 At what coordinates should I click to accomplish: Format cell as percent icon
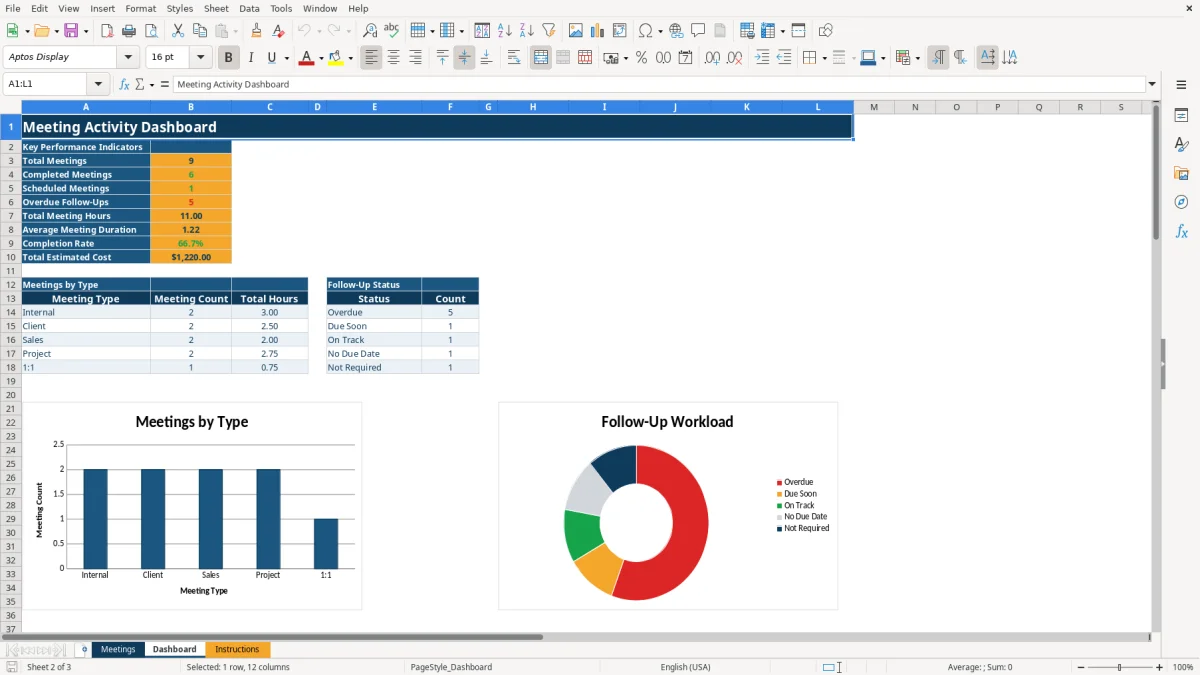[x=642, y=58]
